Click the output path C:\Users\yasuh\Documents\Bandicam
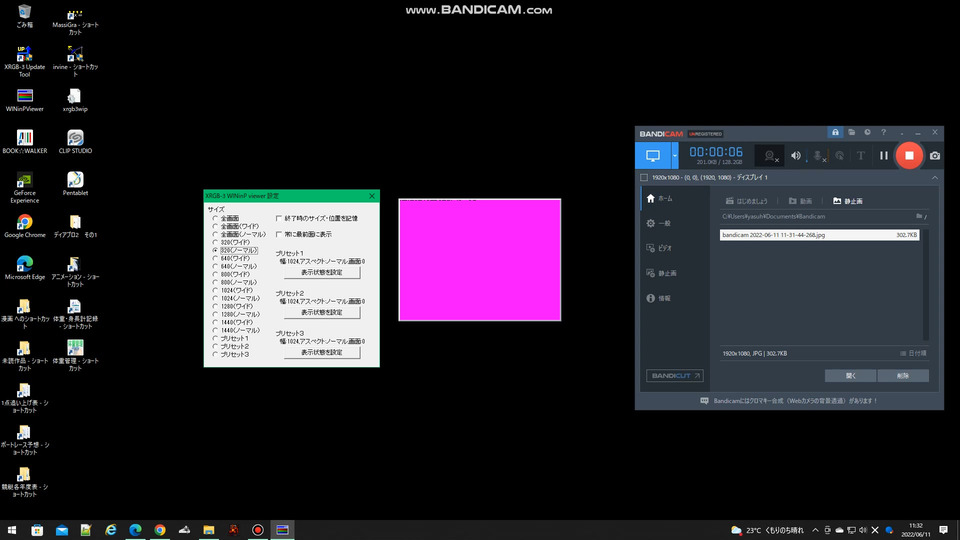Image resolution: width=960 pixels, height=540 pixels. [x=773, y=216]
